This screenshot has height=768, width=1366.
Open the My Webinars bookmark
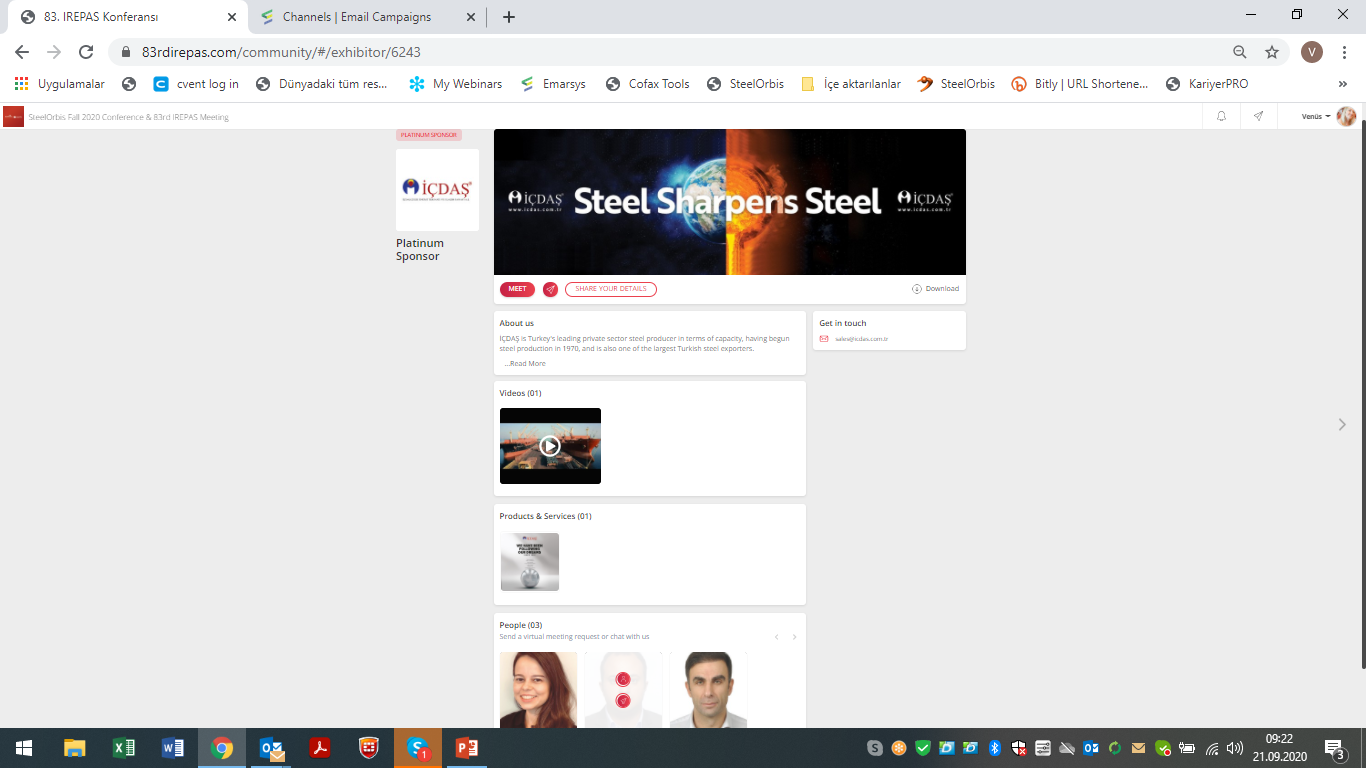click(456, 84)
